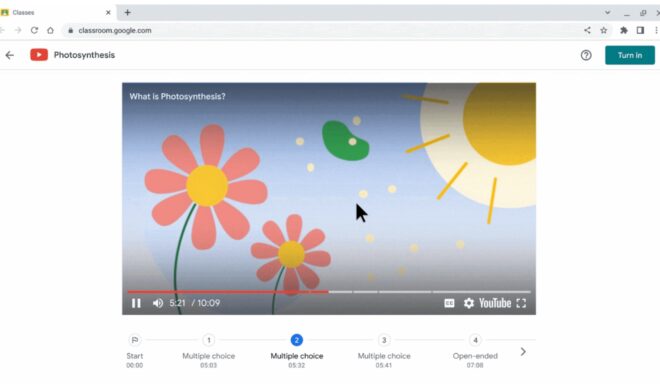Bookmark this page with the star icon
This screenshot has height=389, width=660.
pyautogui.click(x=604, y=30)
